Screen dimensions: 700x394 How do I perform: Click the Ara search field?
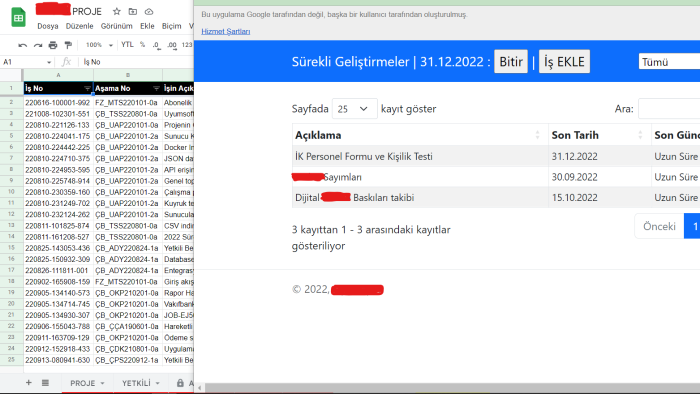669,109
